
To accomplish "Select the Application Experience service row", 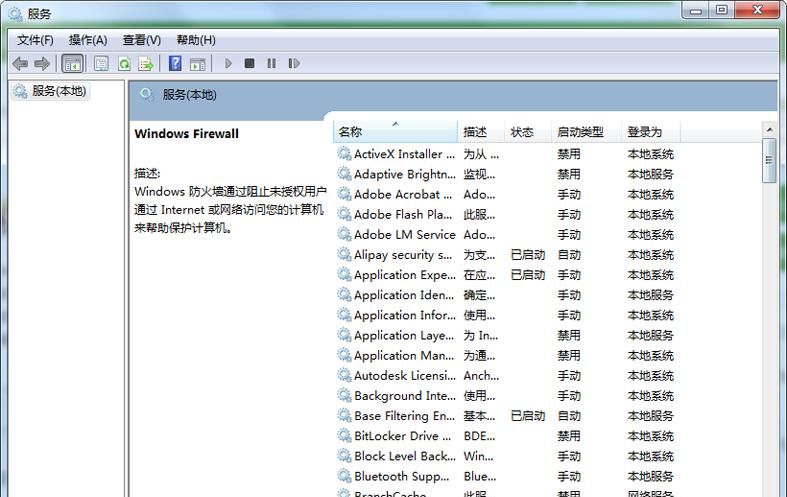I will 505,275.
